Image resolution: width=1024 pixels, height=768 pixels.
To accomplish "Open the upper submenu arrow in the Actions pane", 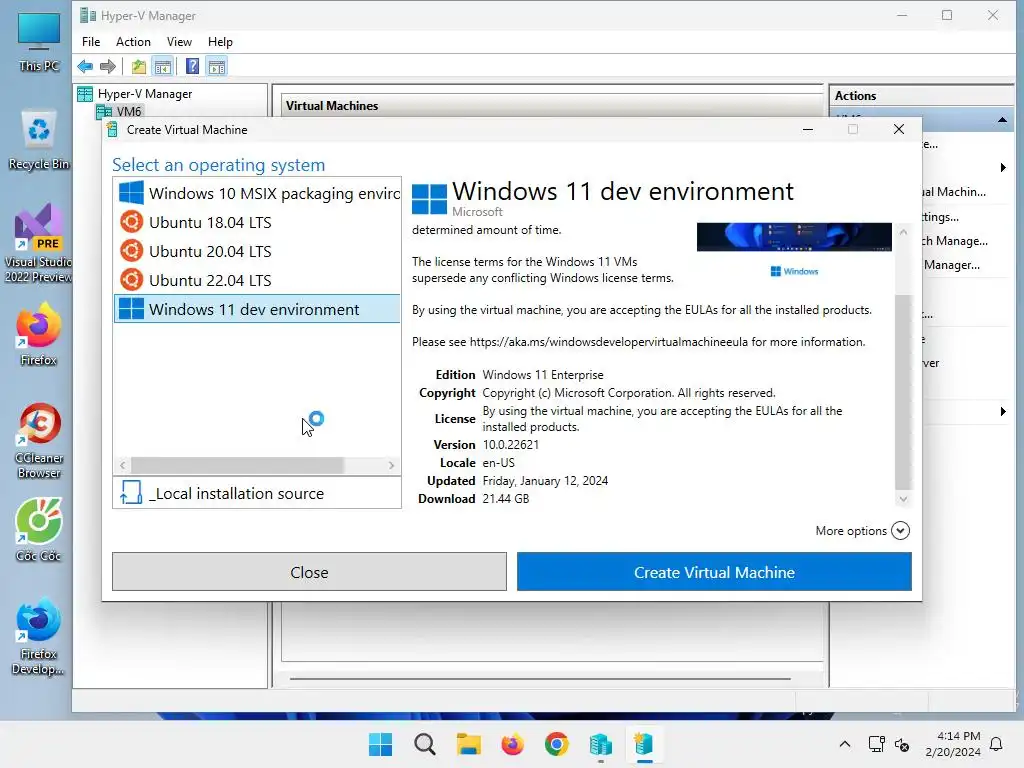I will [1003, 168].
